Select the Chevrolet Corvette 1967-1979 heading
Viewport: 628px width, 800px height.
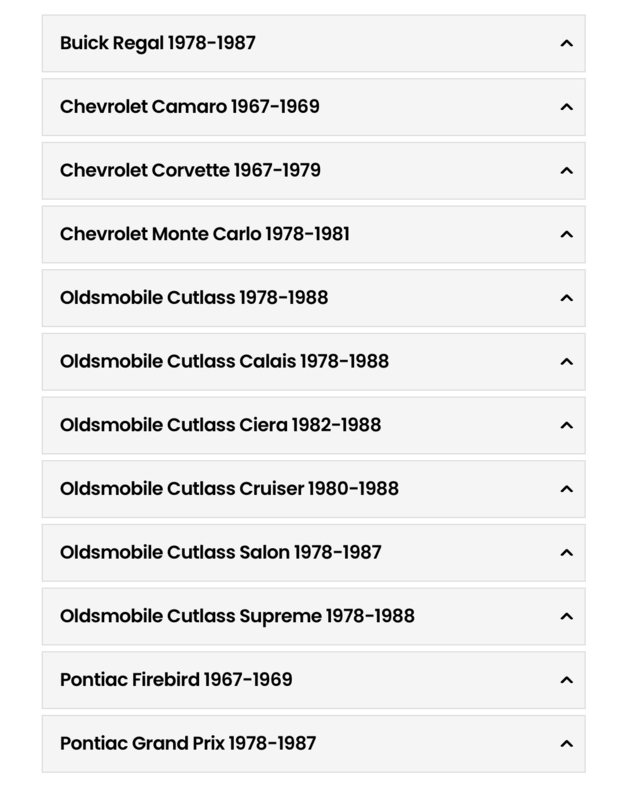[190, 170]
